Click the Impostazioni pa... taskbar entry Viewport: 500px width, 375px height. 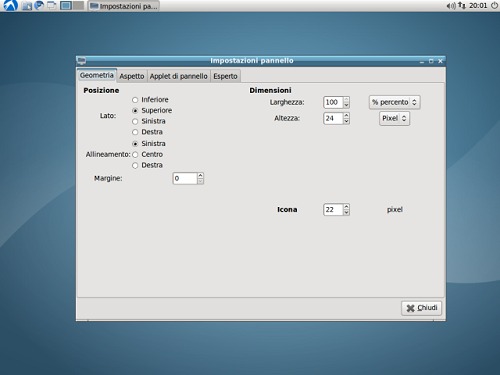click(124, 6)
